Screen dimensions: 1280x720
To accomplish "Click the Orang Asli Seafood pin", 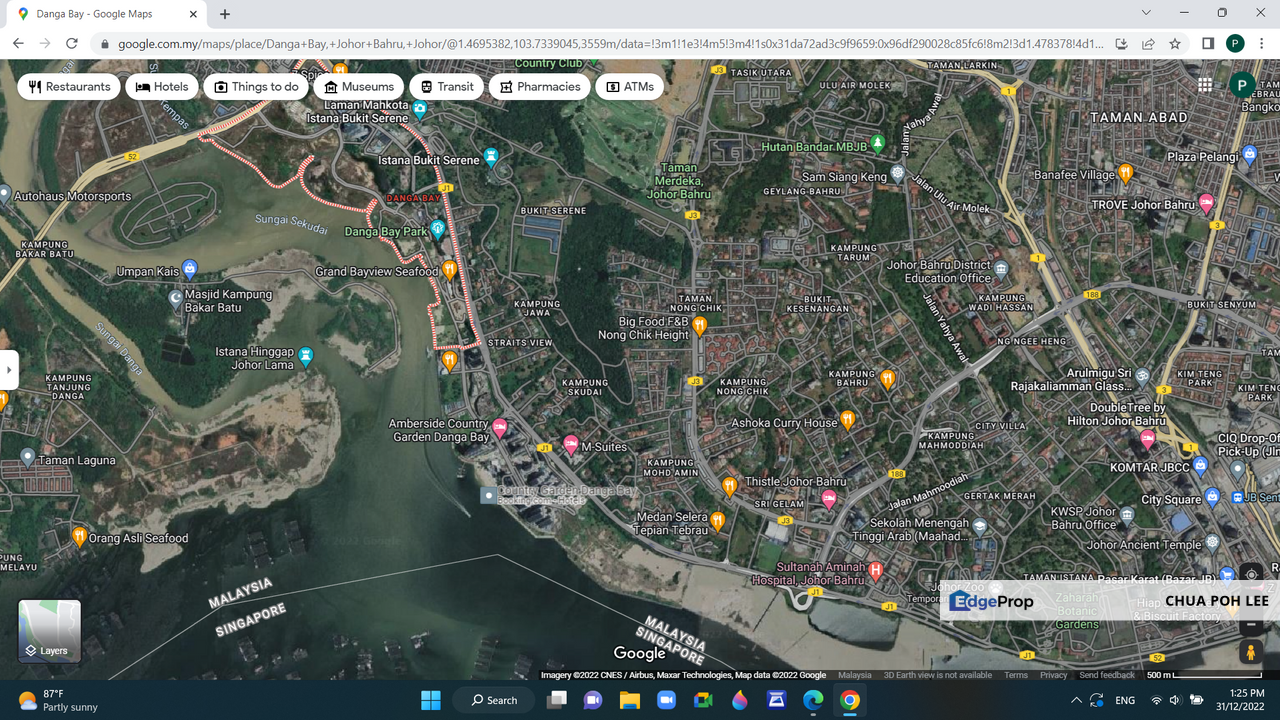I will click(79, 537).
